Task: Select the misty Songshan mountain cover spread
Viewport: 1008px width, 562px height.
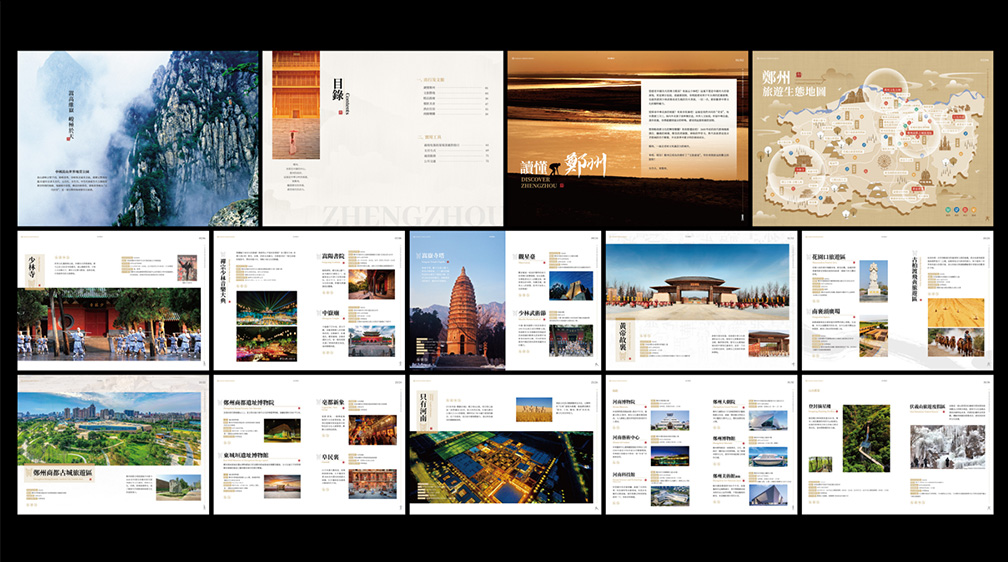Action: (x=138, y=138)
